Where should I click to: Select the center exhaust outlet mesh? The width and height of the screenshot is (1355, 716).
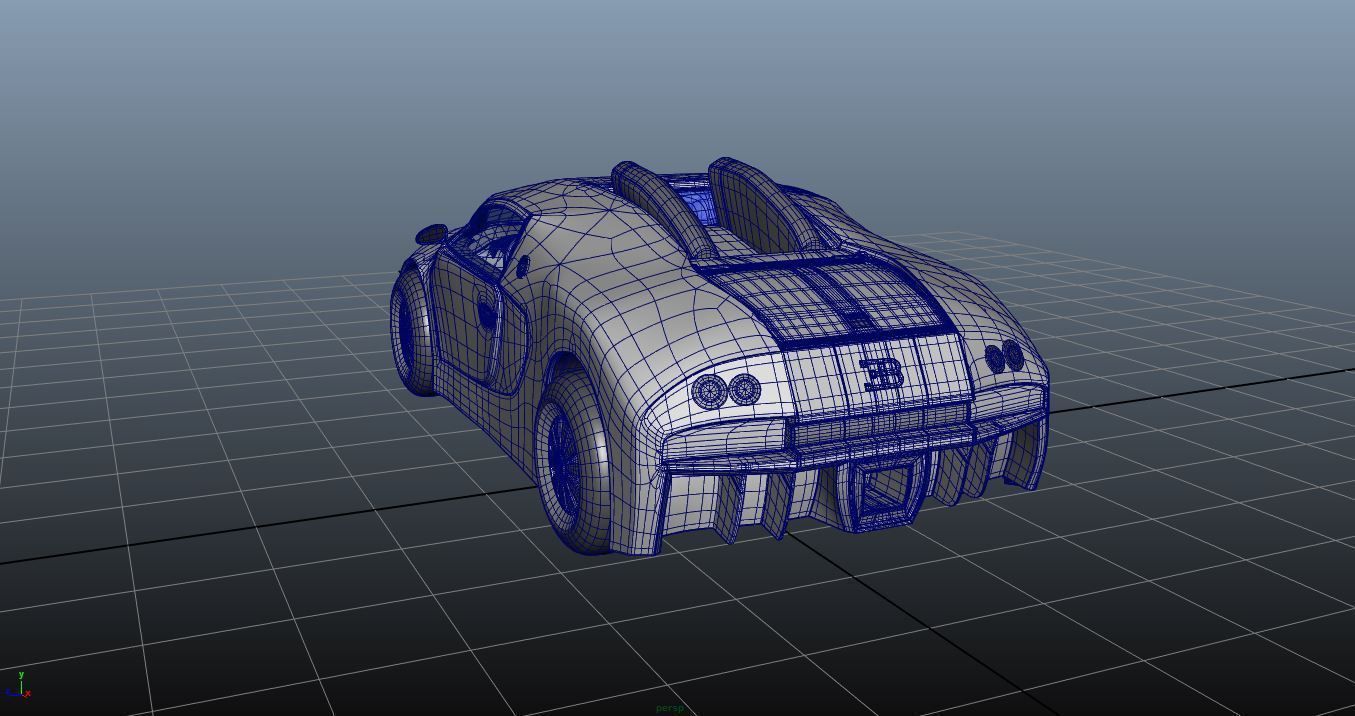click(x=887, y=494)
